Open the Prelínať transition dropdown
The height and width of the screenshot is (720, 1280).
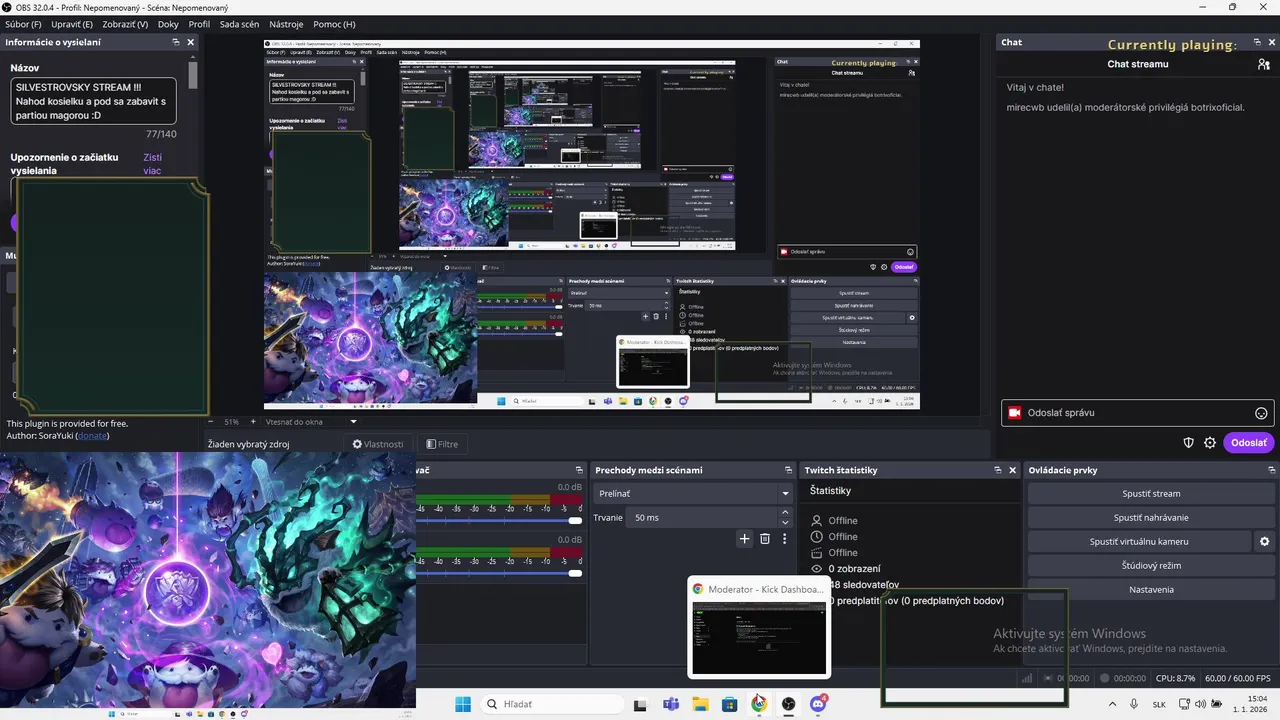pos(693,493)
